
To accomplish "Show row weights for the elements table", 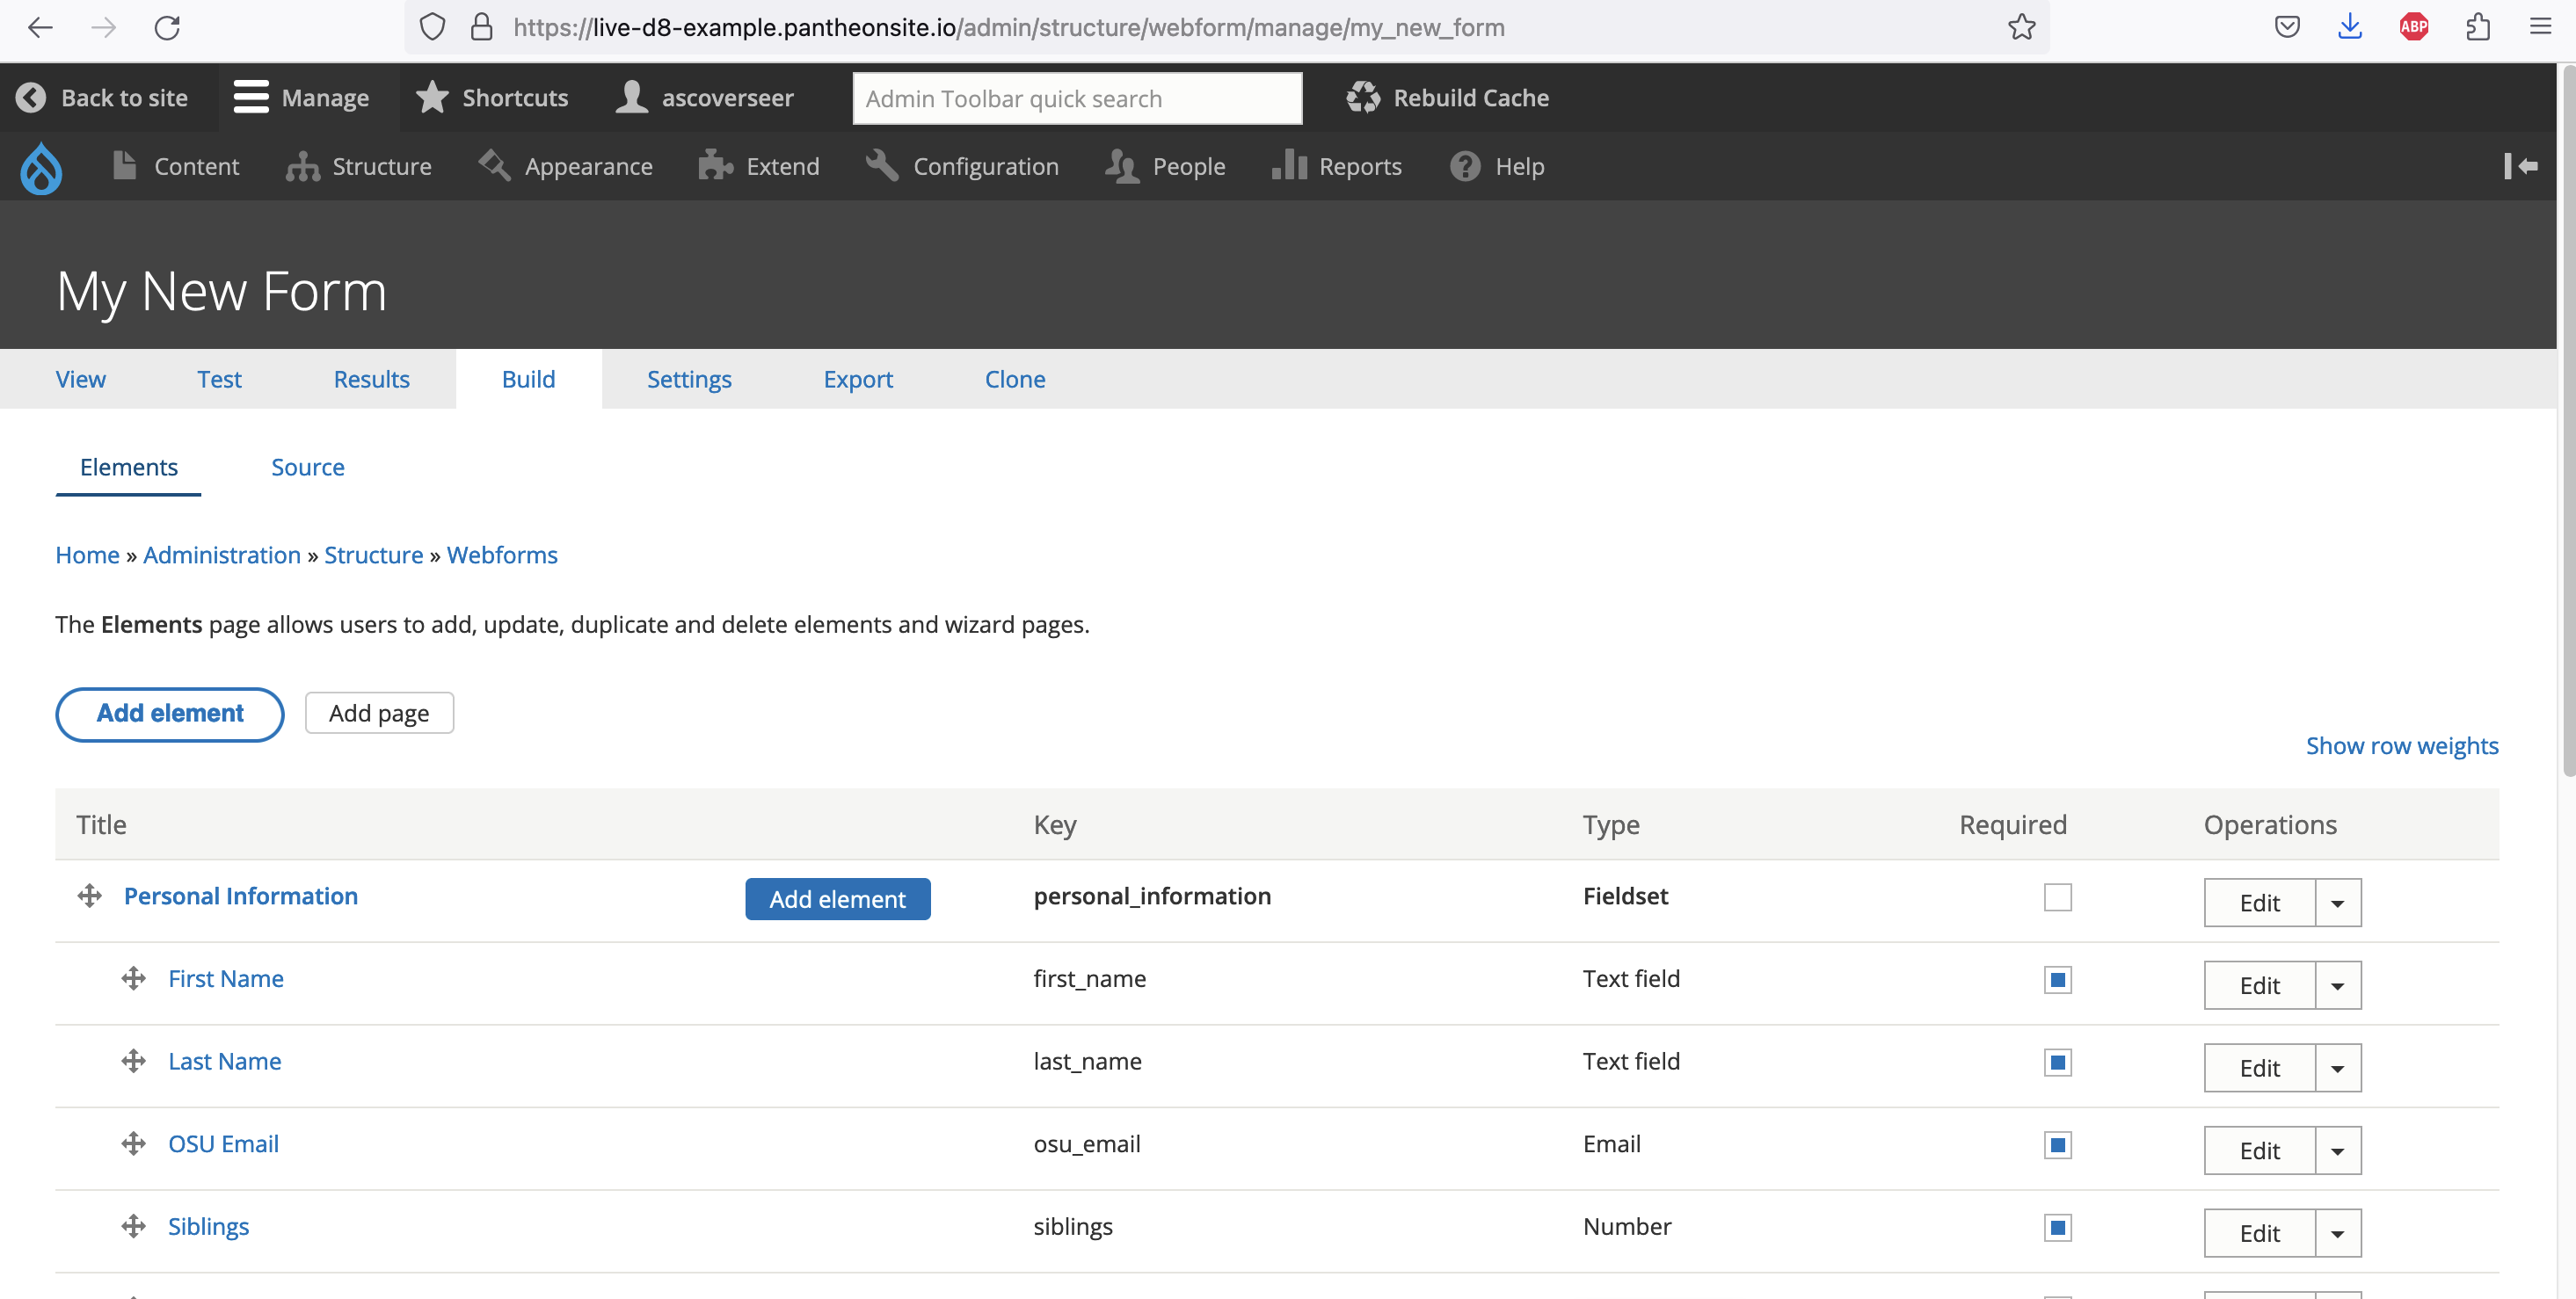I will (2402, 745).
